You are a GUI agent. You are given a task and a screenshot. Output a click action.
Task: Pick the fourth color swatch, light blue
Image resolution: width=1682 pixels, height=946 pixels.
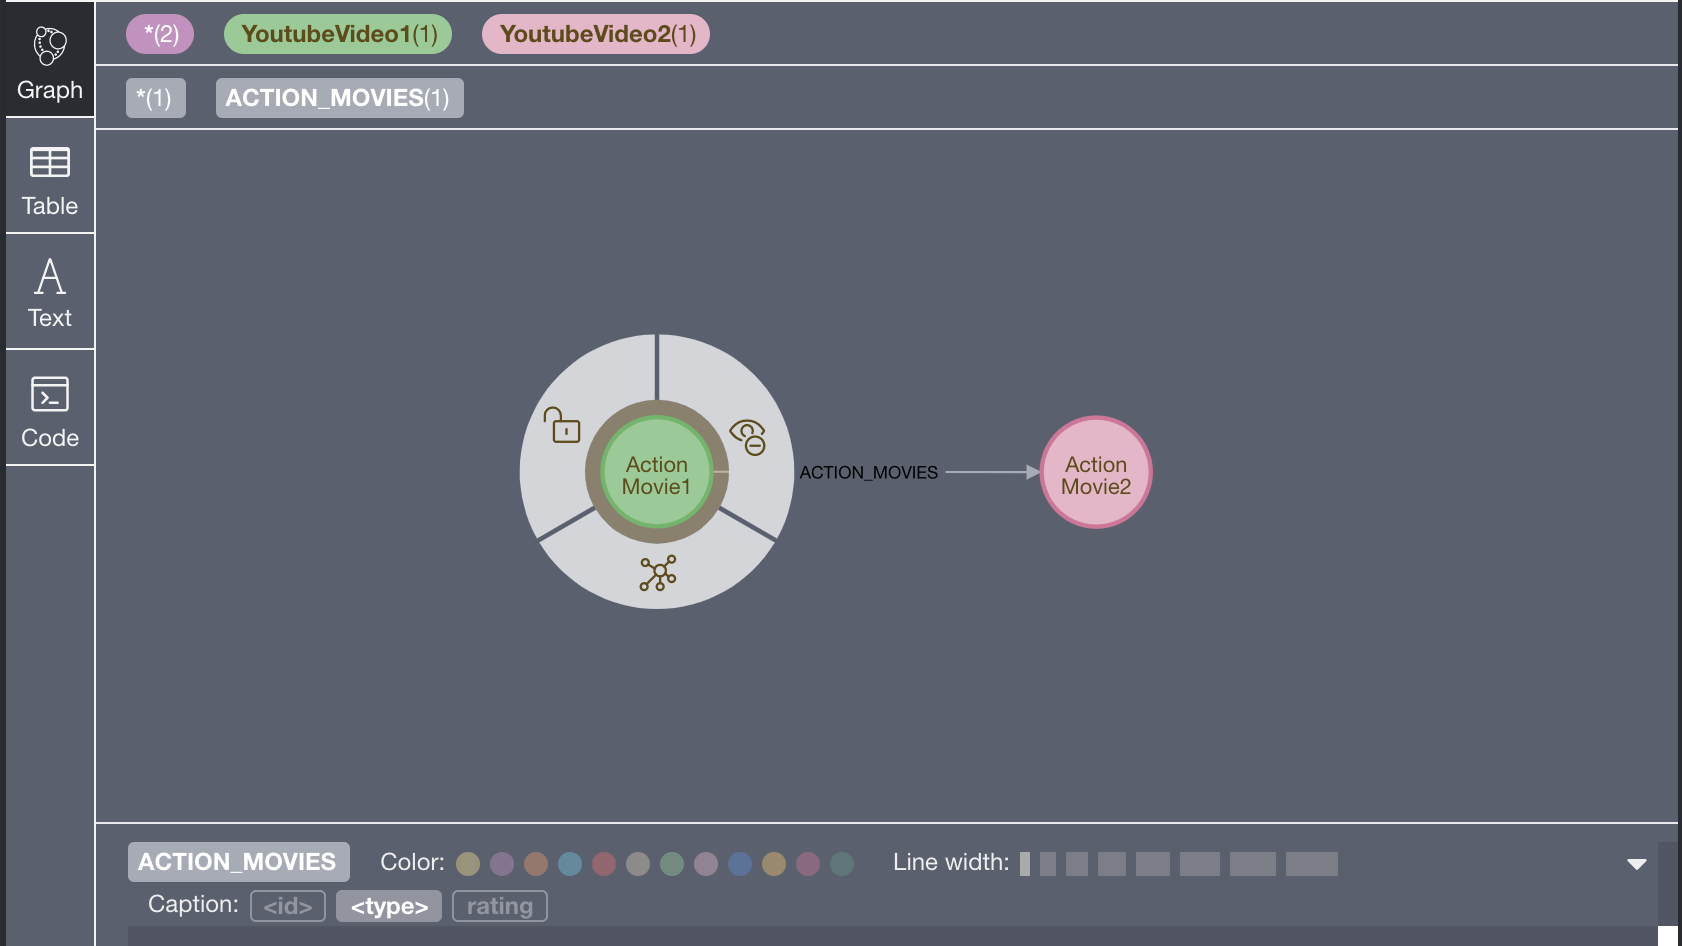coord(570,864)
